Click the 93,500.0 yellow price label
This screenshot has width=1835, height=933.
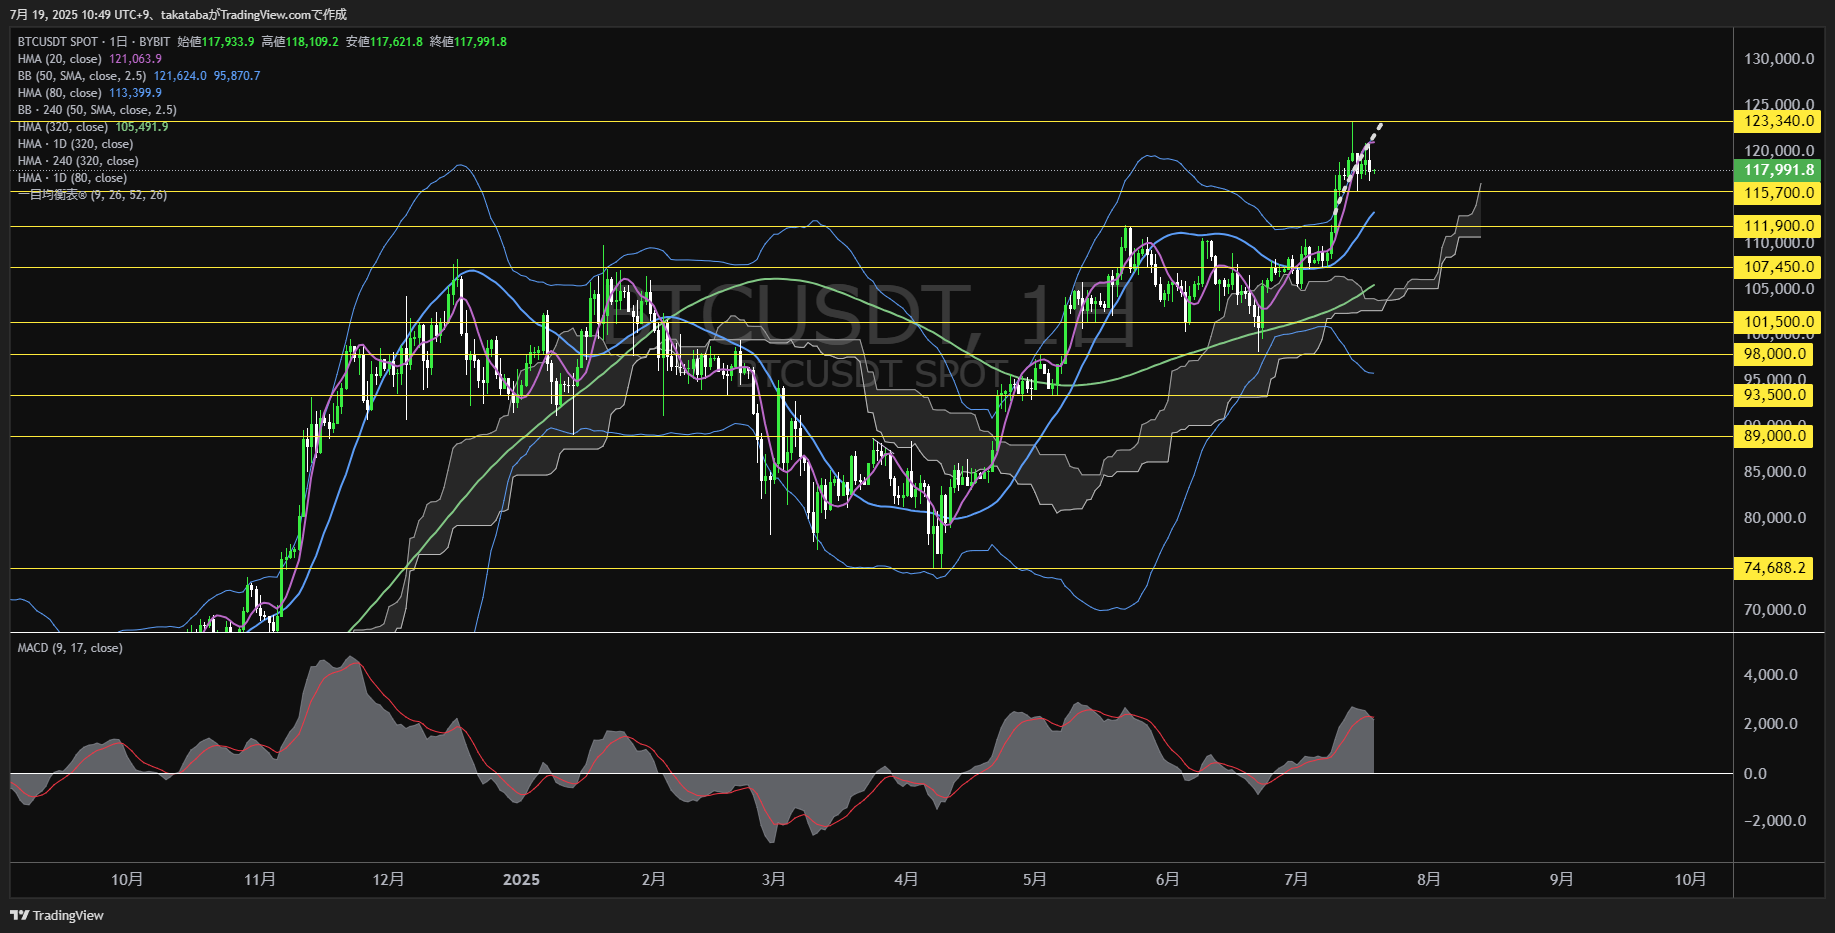(x=1773, y=395)
